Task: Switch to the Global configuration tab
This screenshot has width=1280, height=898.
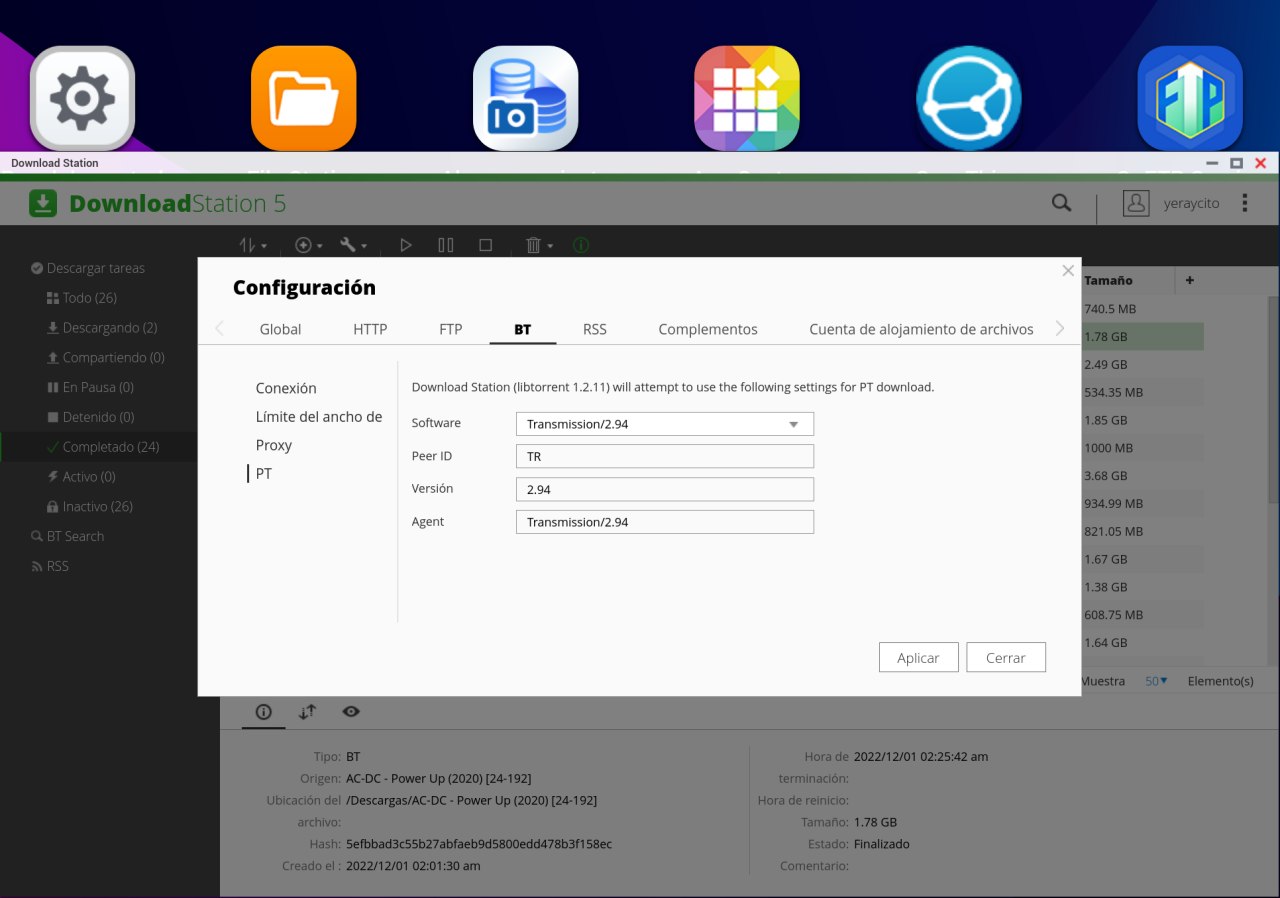Action: [280, 329]
